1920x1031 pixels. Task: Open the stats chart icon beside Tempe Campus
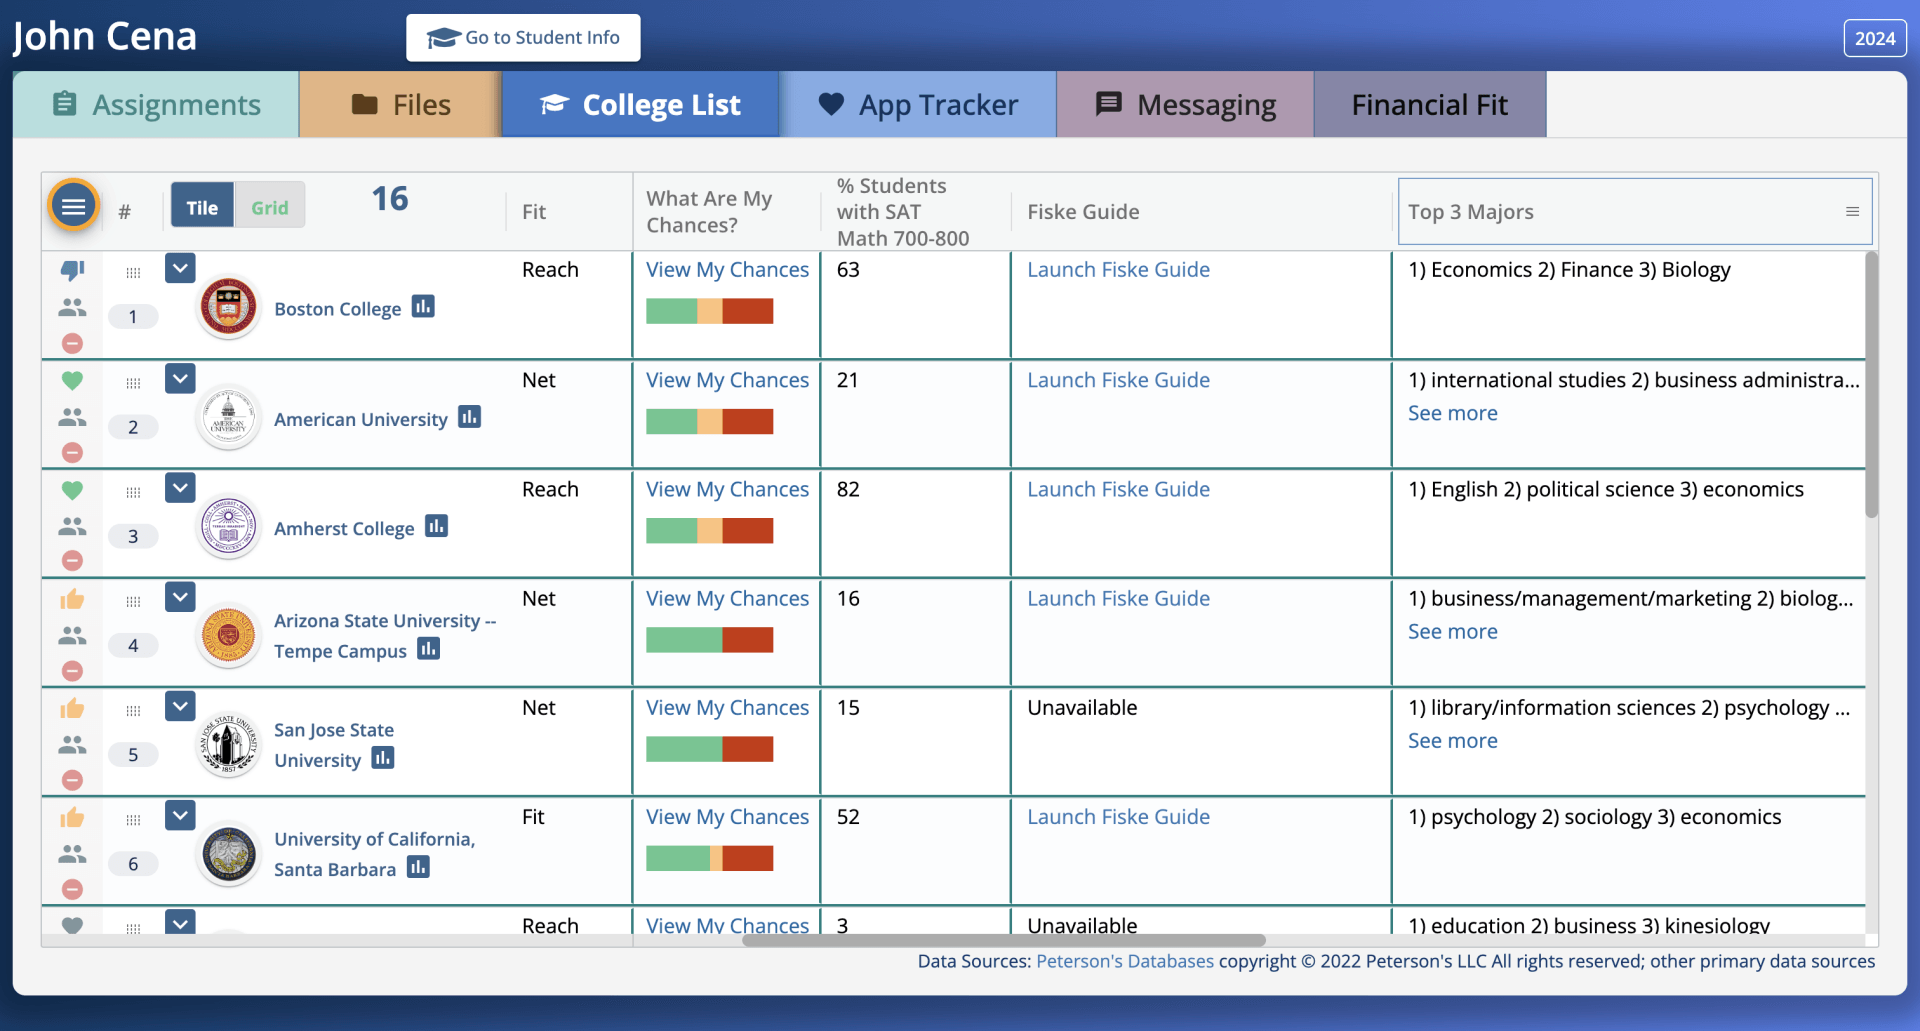tap(428, 648)
